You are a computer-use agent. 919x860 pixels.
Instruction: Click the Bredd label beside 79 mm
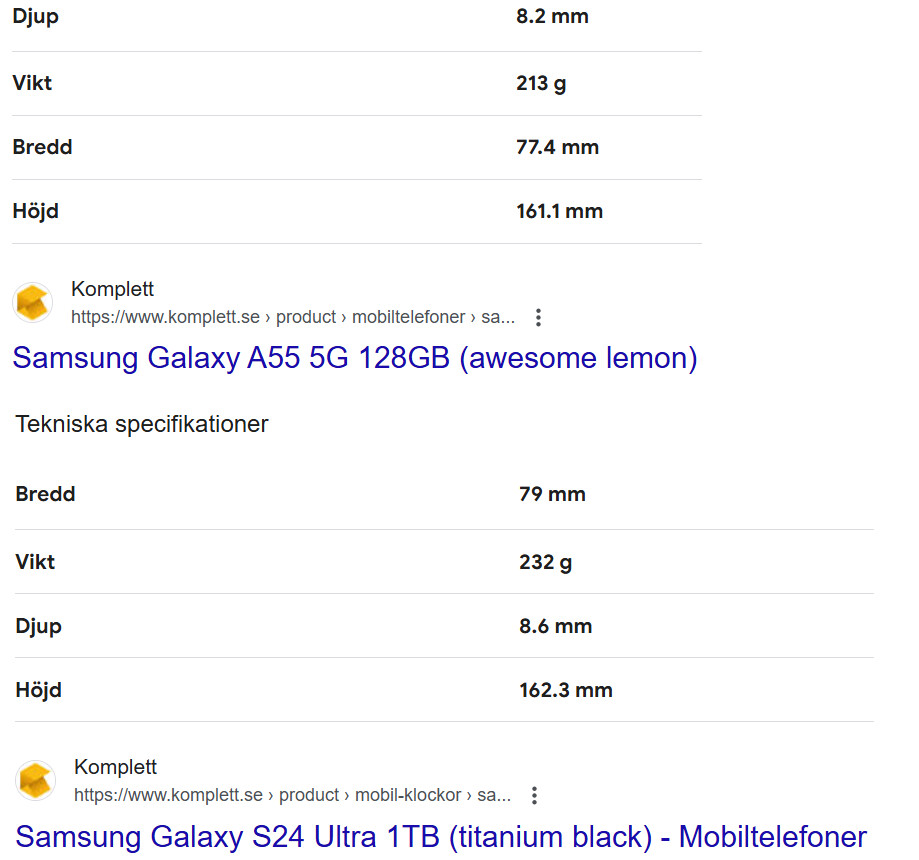coord(45,494)
